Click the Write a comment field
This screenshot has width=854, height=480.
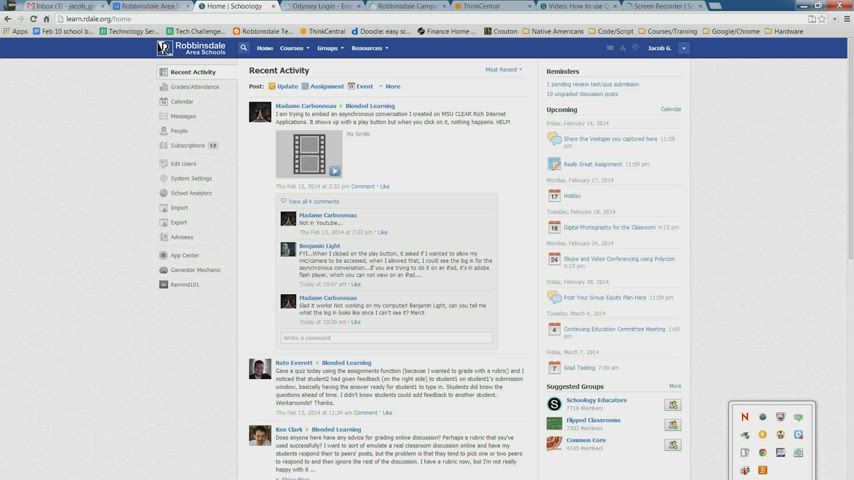tap(386, 338)
